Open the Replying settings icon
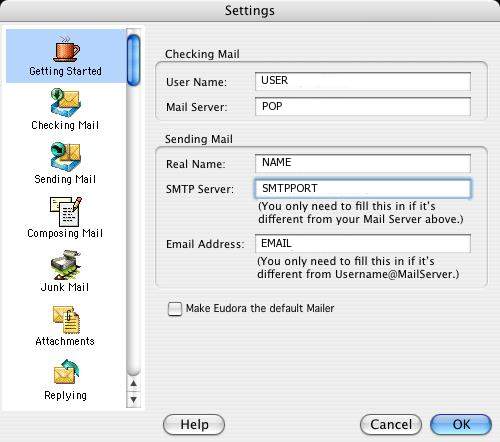 [x=66, y=372]
